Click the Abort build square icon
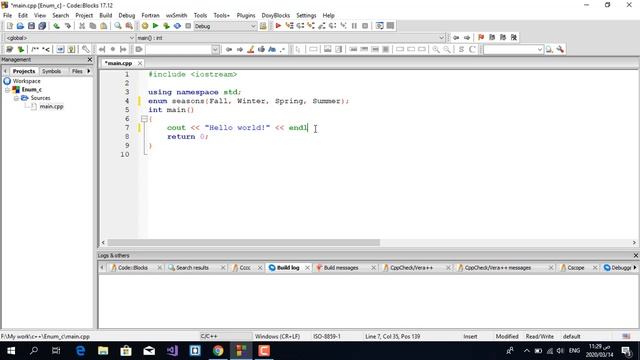 click(x=188, y=26)
